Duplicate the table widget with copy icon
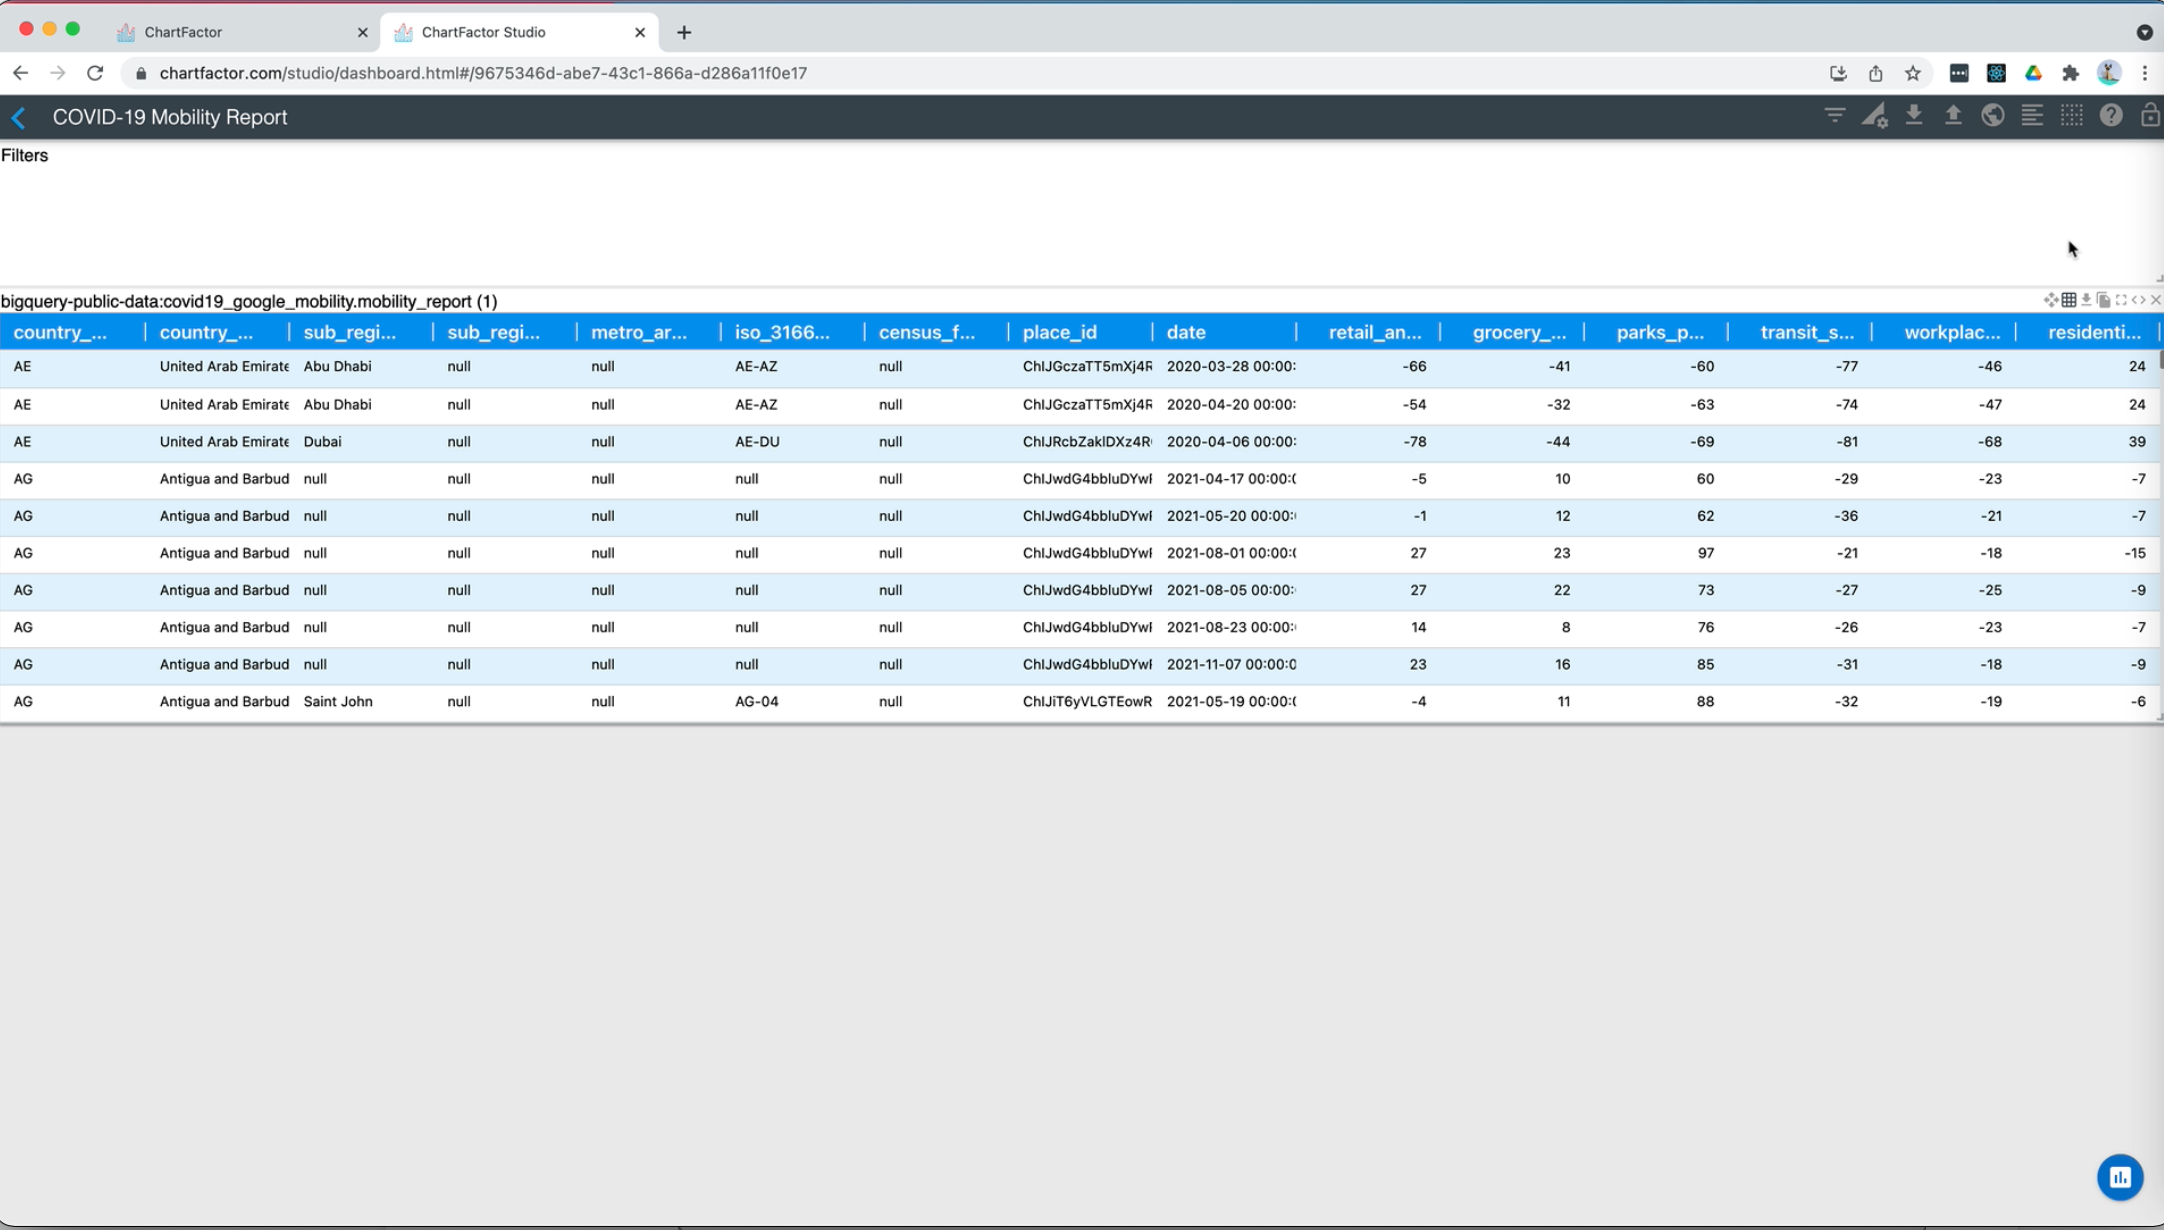 (x=2104, y=300)
